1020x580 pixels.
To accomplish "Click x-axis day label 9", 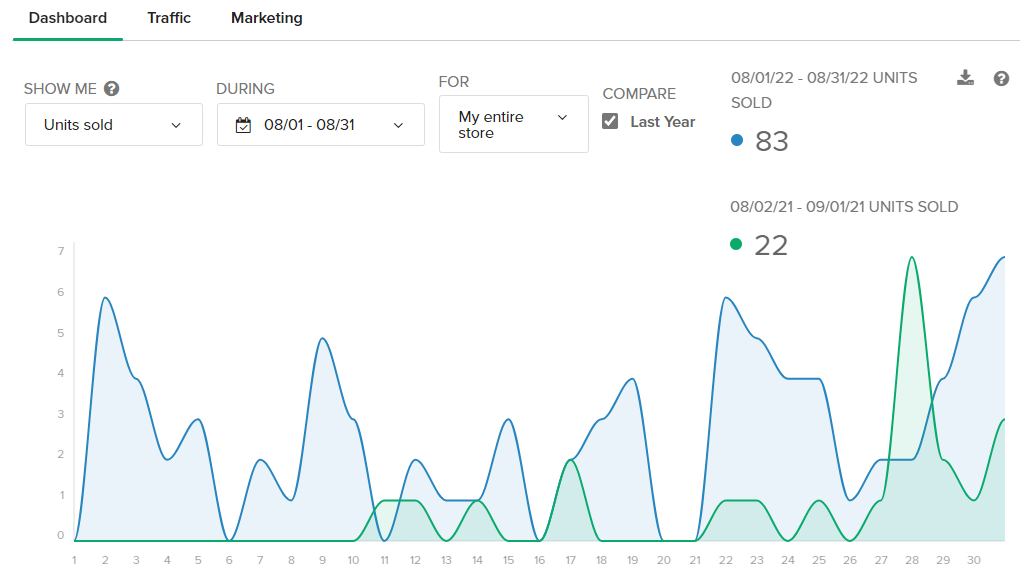I will (322, 560).
